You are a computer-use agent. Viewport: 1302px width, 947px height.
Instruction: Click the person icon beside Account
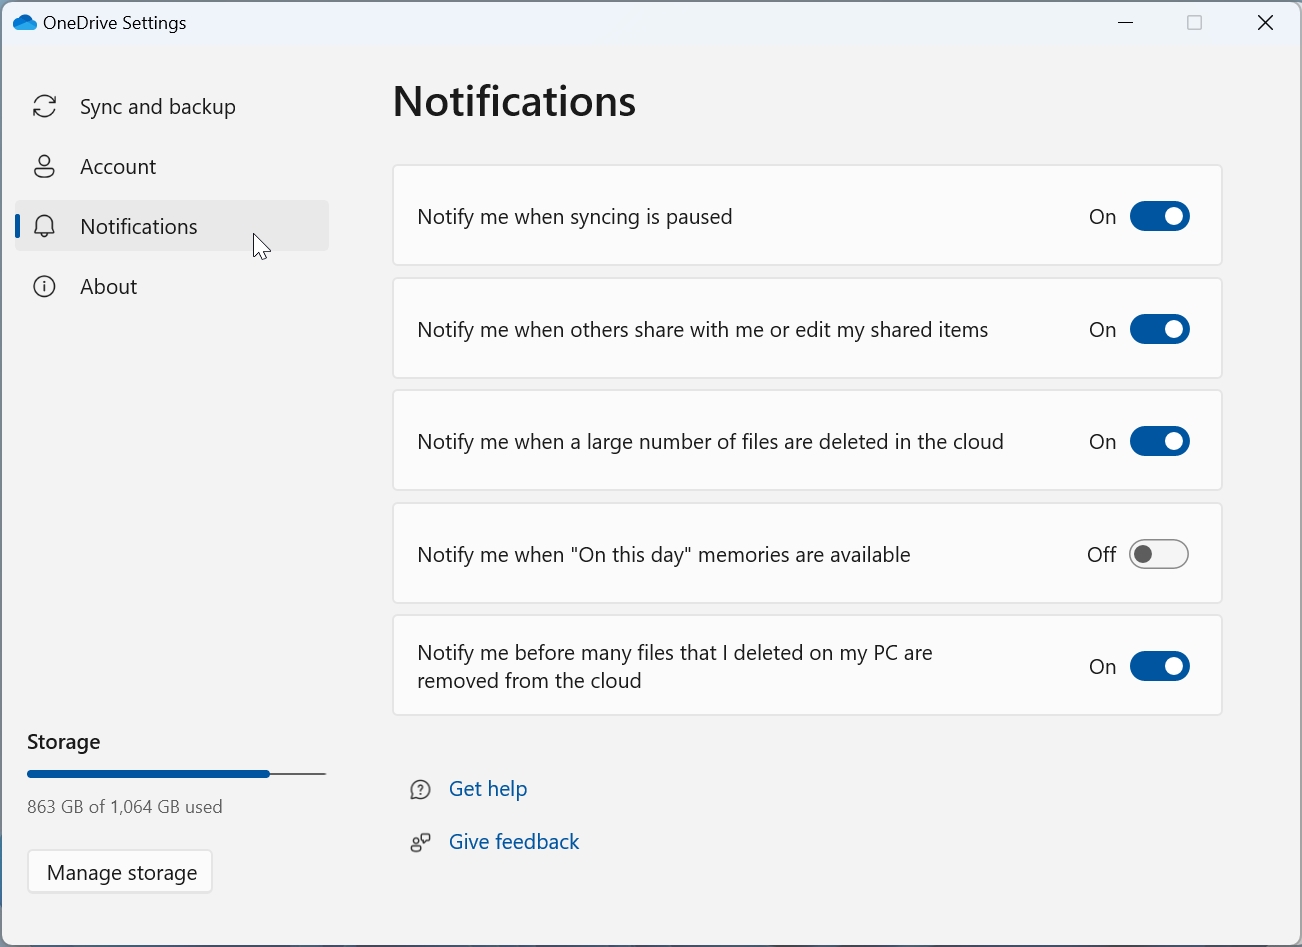(44, 166)
